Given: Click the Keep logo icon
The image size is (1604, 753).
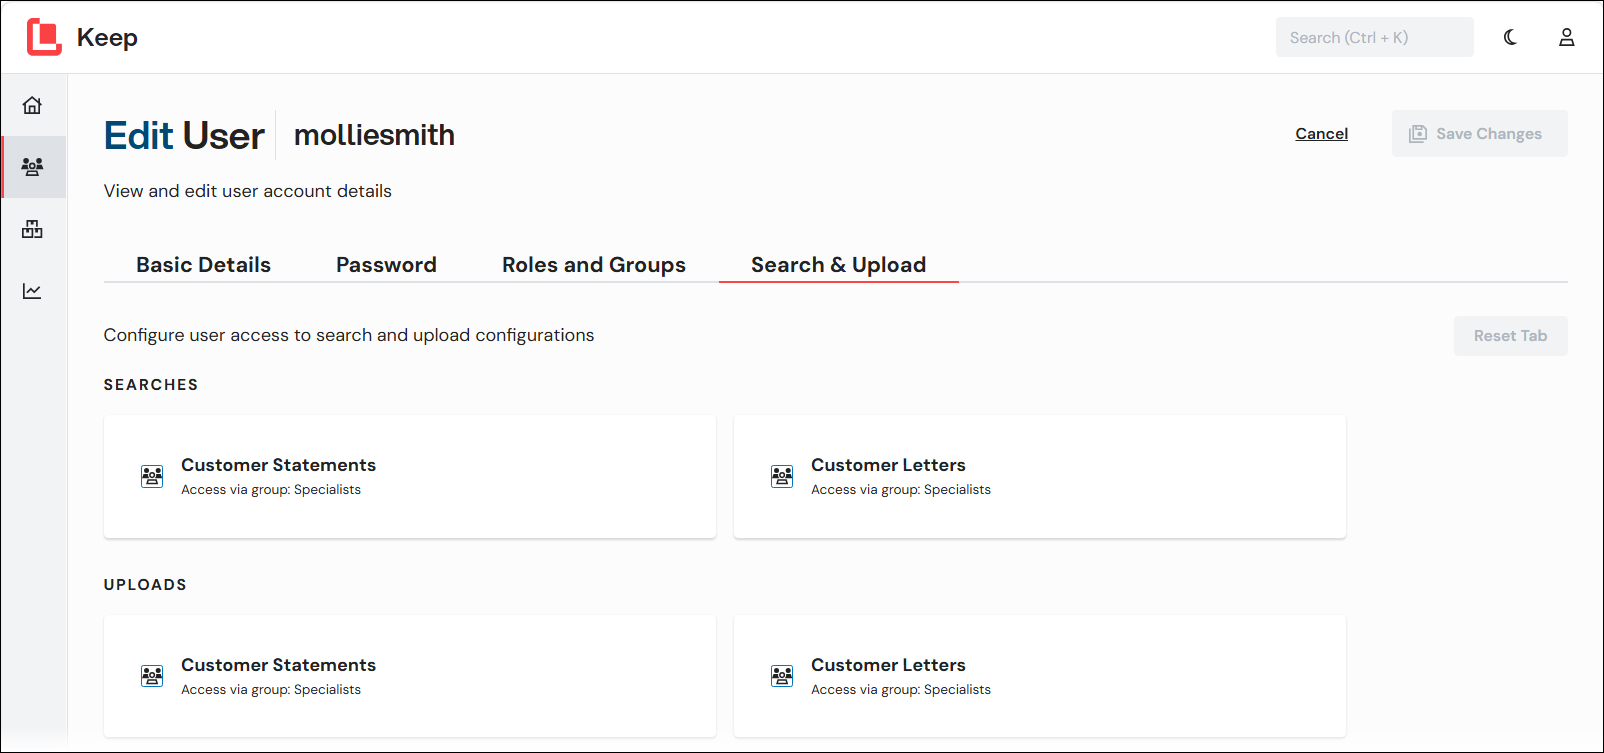Looking at the screenshot, I should pyautogui.click(x=44, y=37).
